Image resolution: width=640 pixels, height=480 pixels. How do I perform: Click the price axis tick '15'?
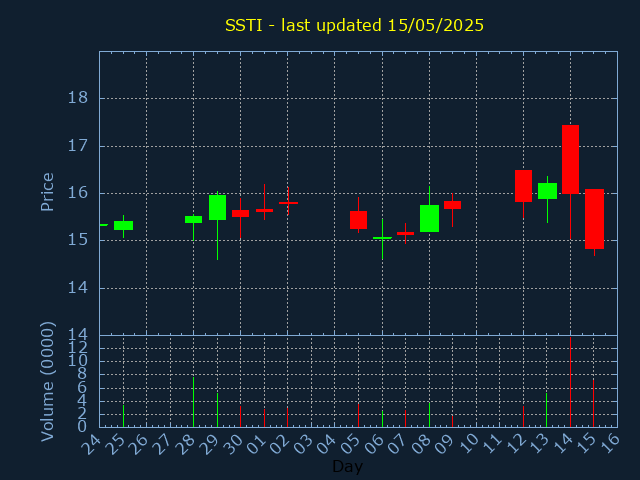tap(78, 240)
